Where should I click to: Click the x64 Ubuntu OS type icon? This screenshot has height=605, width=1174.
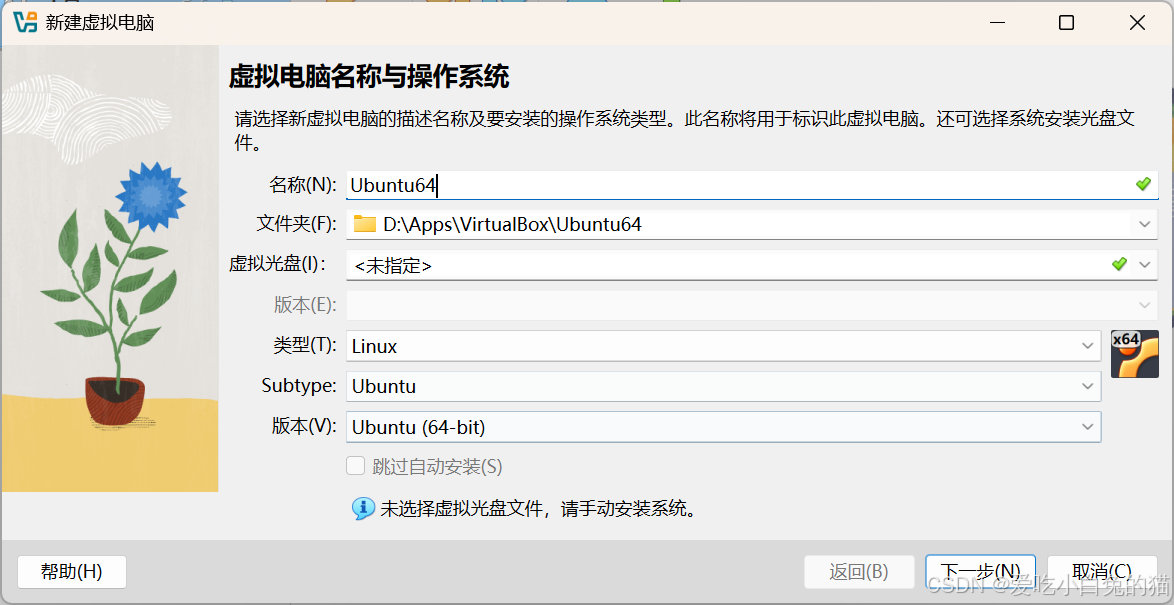(x=1134, y=353)
